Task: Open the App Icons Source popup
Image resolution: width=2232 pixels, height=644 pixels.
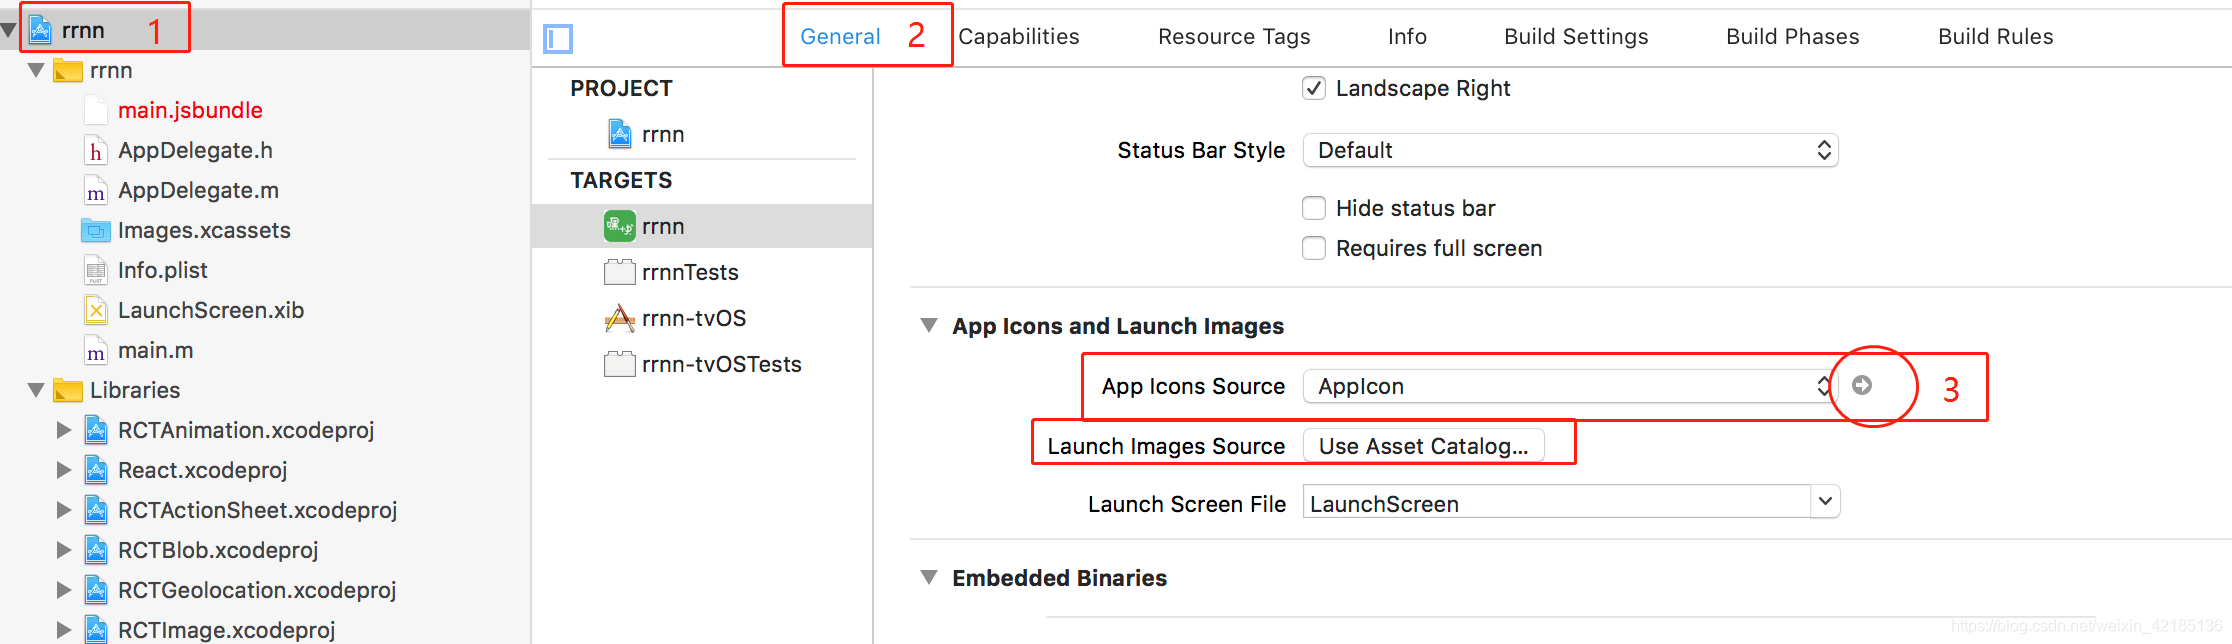Action: [1570, 386]
